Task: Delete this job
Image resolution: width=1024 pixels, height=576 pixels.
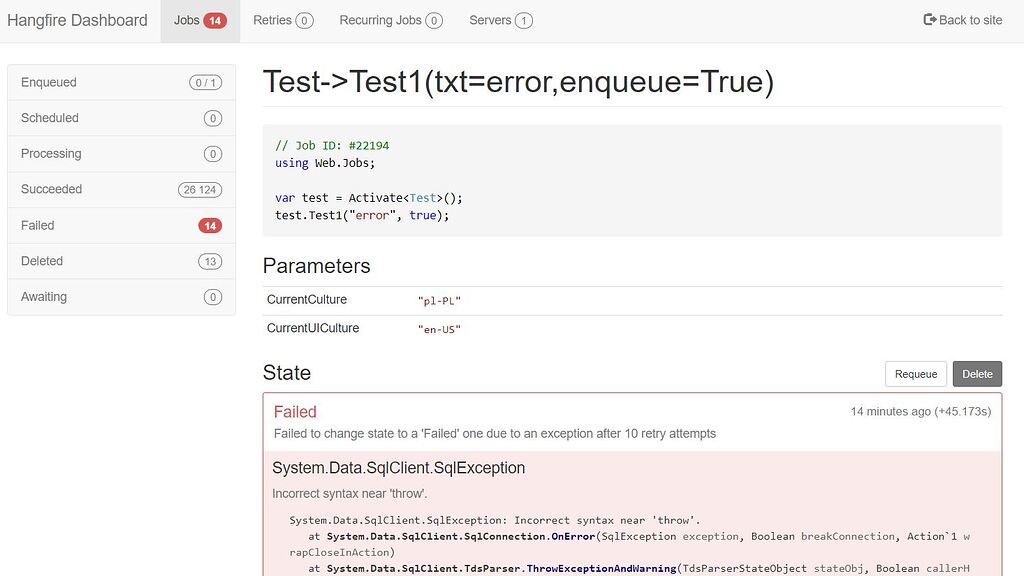Action: coord(977,374)
